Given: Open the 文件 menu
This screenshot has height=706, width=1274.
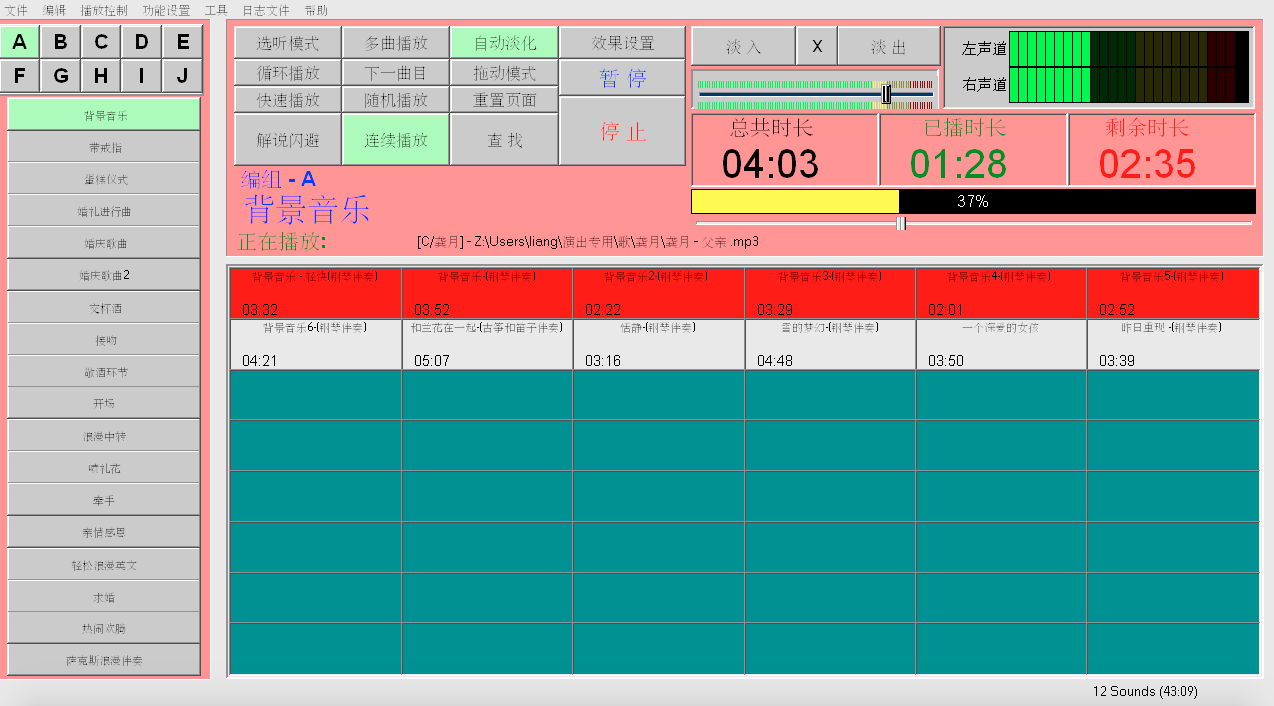Looking at the screenshot, I should [x=17, y=10].
